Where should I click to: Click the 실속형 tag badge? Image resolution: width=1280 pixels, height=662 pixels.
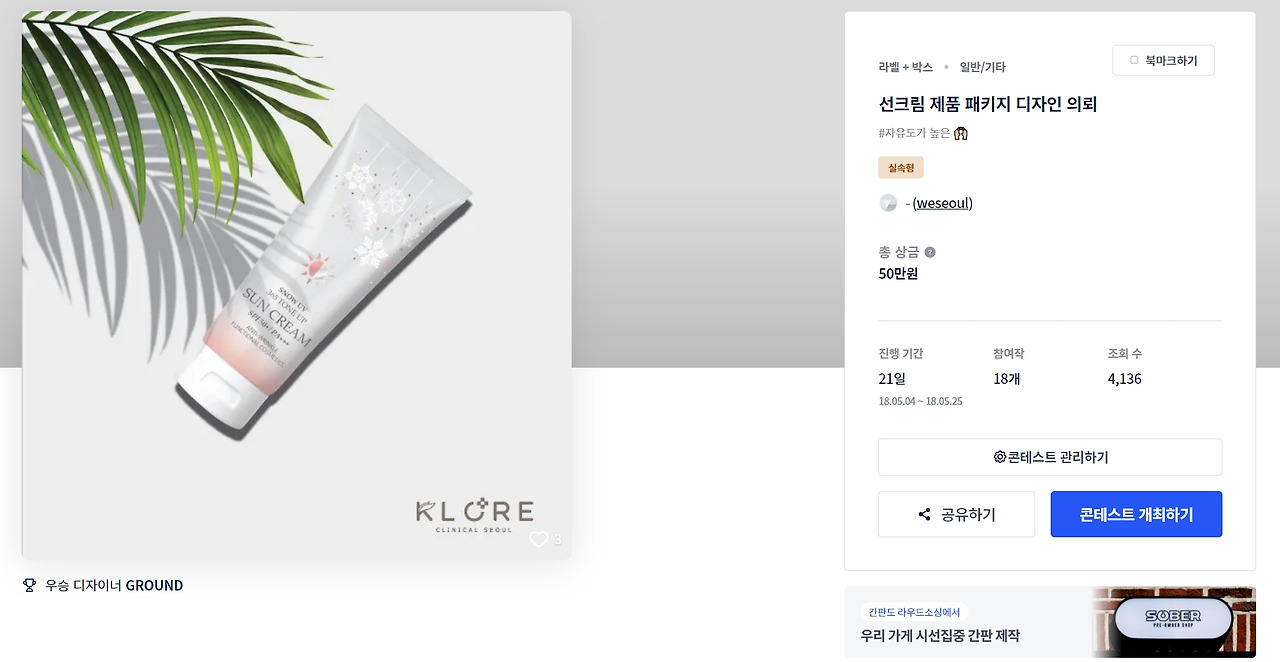click(901, 168)
